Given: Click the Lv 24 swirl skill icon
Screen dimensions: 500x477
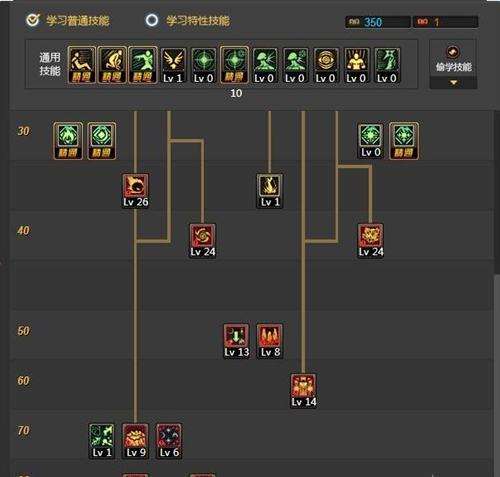Looking at the screenshot, I should pyautogui.click(x=202, y=241).
